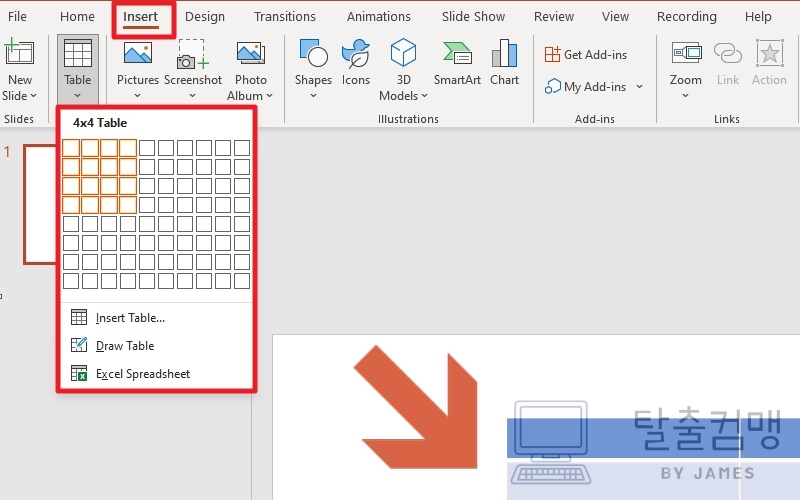Image resolution: width=800 pixels, height=500 pixels.
Task: Open the Icons gallery
Action: coord(356,61)
